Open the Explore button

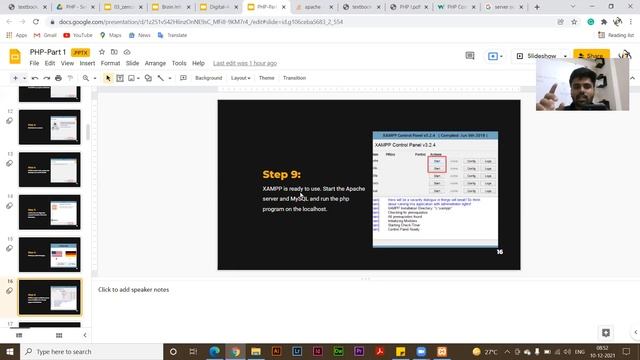pos(606,333)
